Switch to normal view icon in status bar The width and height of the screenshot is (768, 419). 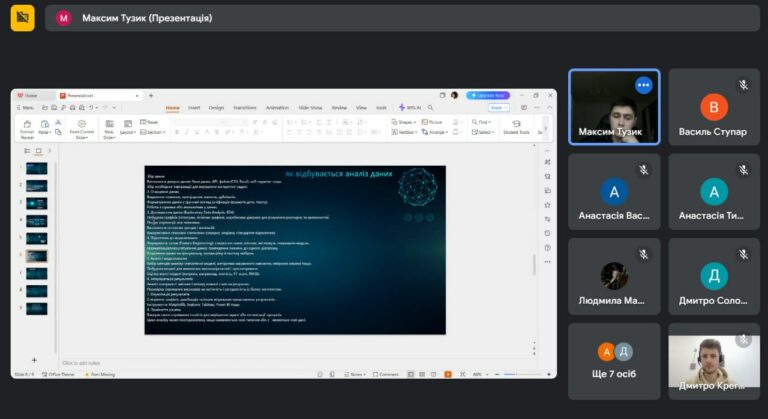coord(410,374)
